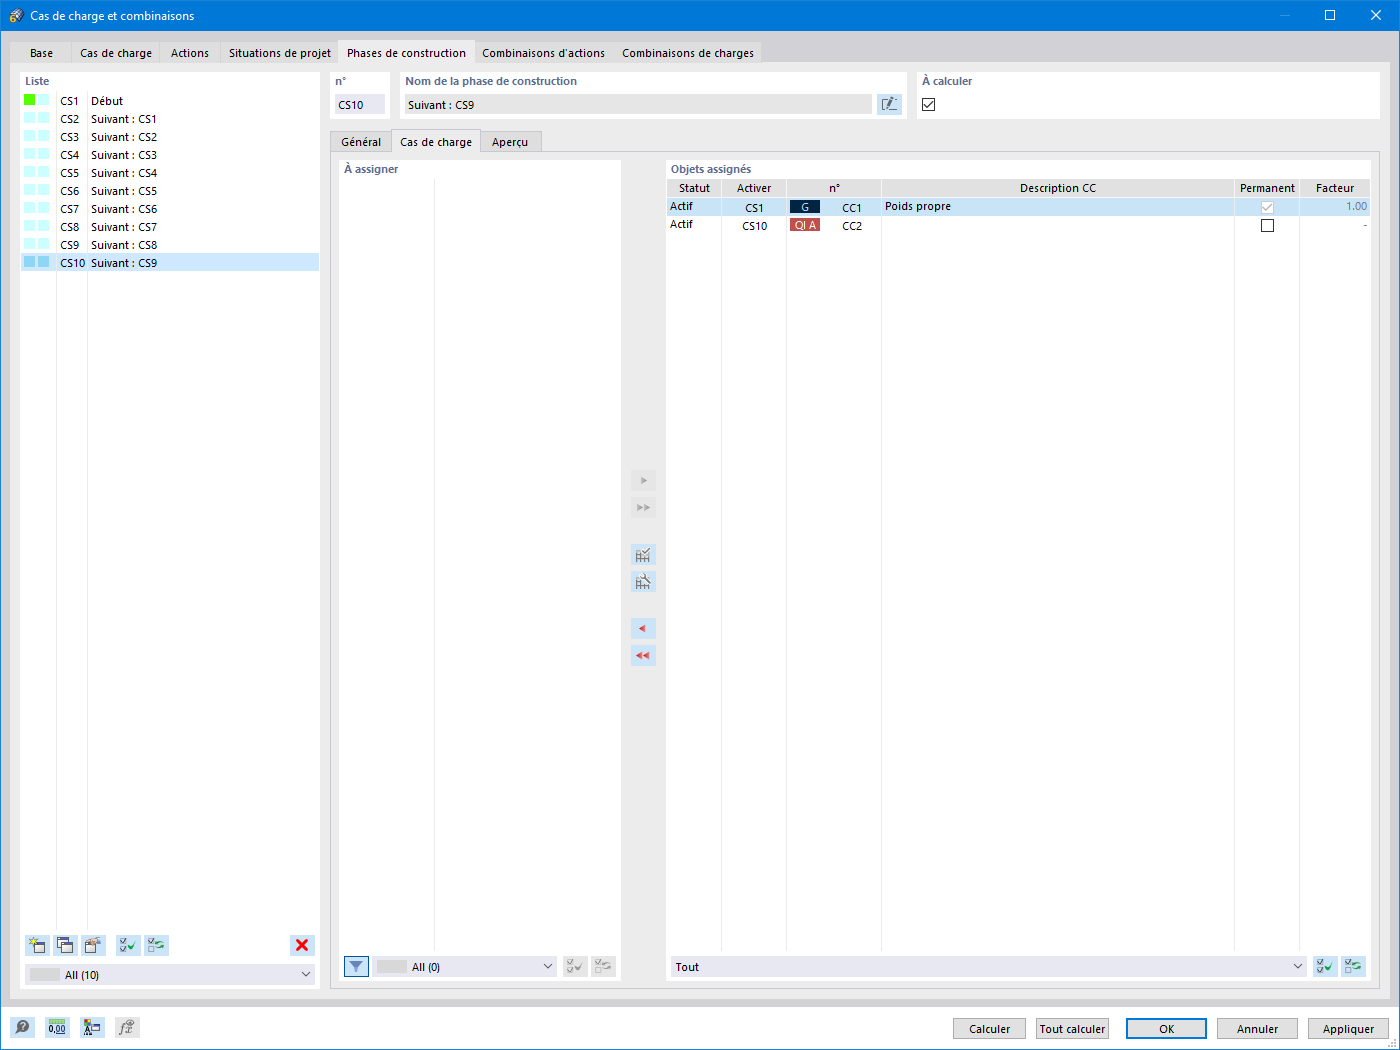Viewport: 1400px width, 1050px height.
Task: Toggle Permanent checkbox for CC2 row
Action: pos(1267,226)
